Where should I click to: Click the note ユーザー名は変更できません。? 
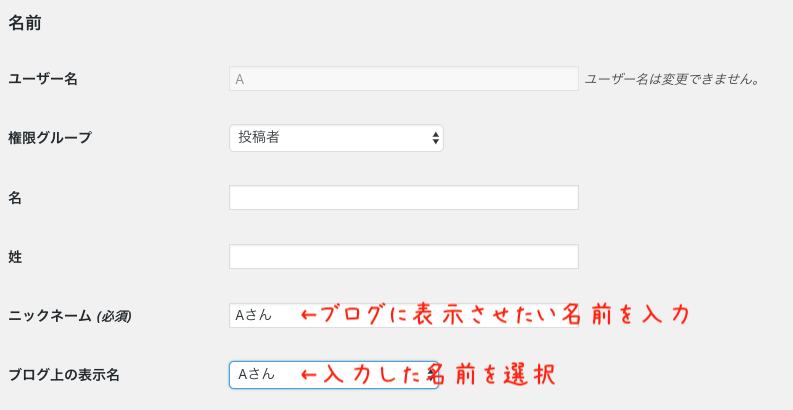tap(673, 79)
